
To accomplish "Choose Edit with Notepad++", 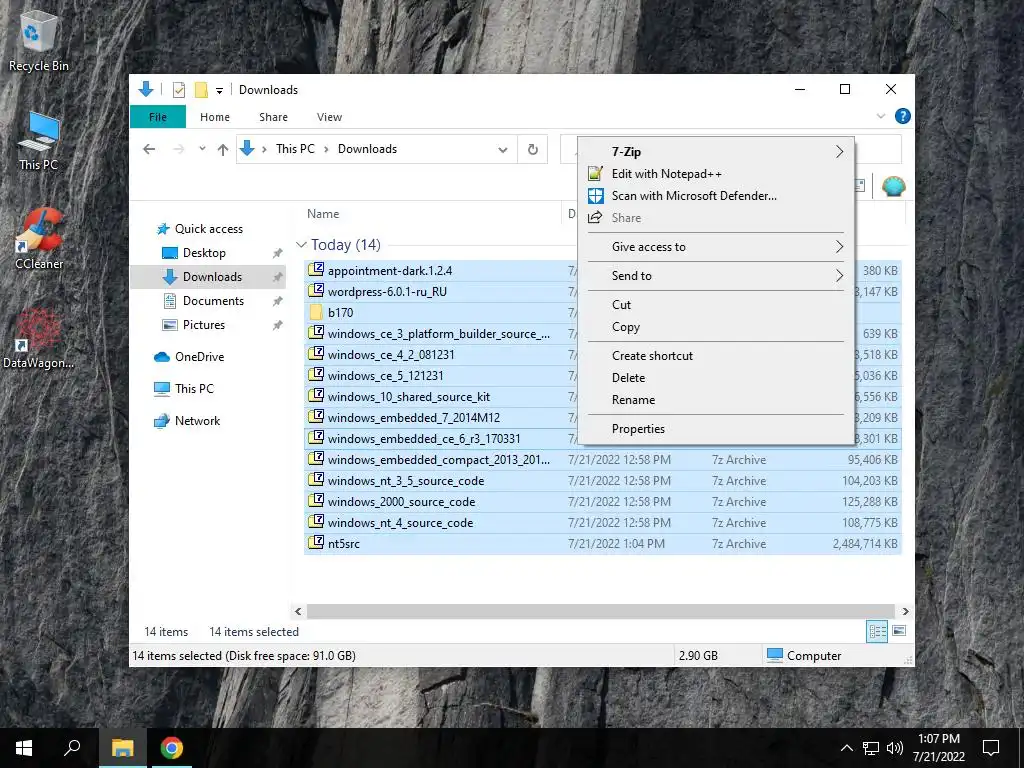I will click(716, 174).
